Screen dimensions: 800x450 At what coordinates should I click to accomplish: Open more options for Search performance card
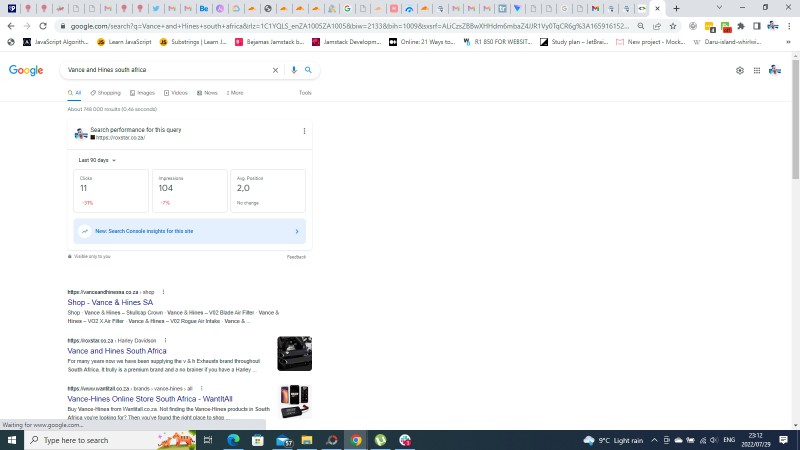(304, 131)
